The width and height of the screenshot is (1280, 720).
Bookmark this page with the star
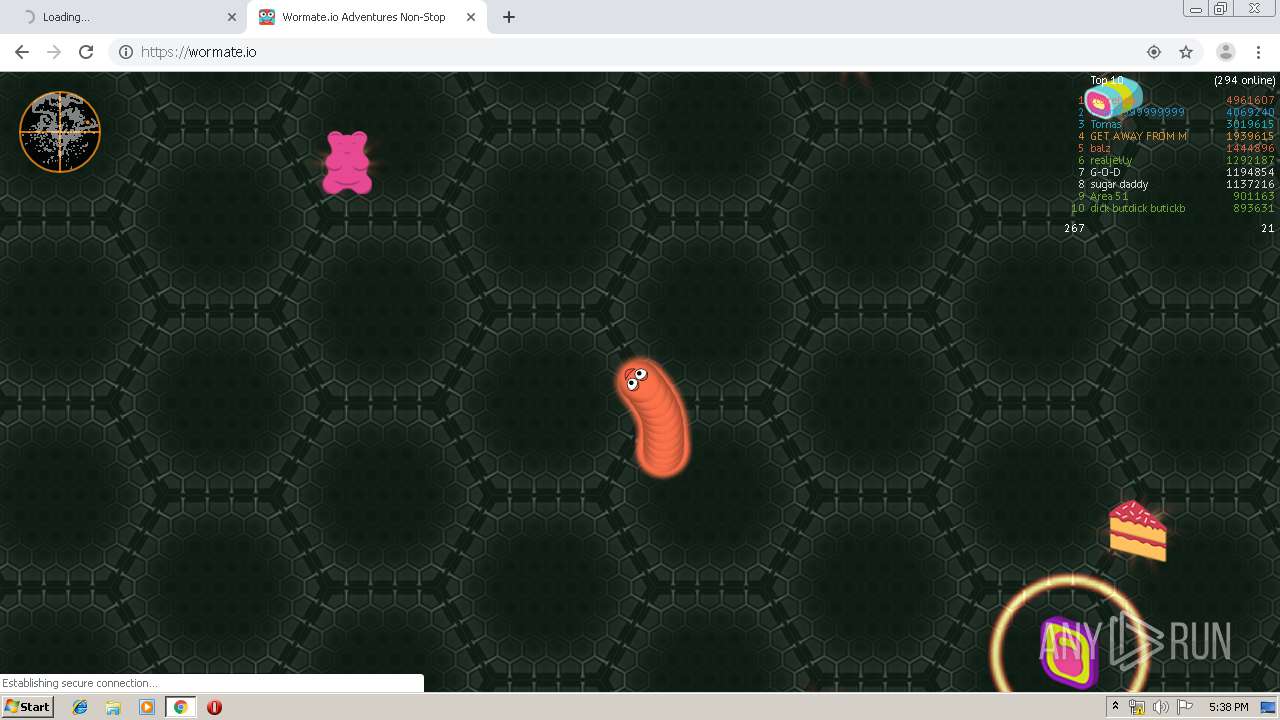click(1186, 52)
